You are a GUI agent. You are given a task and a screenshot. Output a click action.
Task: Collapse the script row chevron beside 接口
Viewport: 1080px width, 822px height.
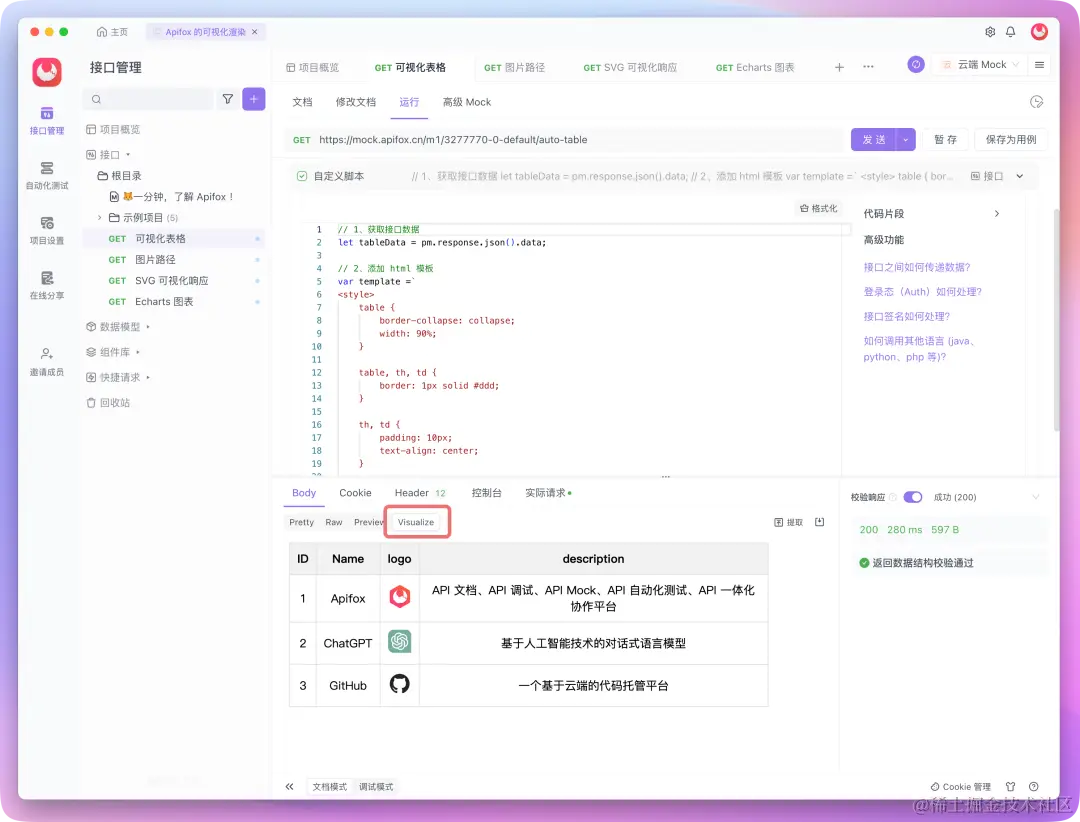click(x=1019, y=176)
